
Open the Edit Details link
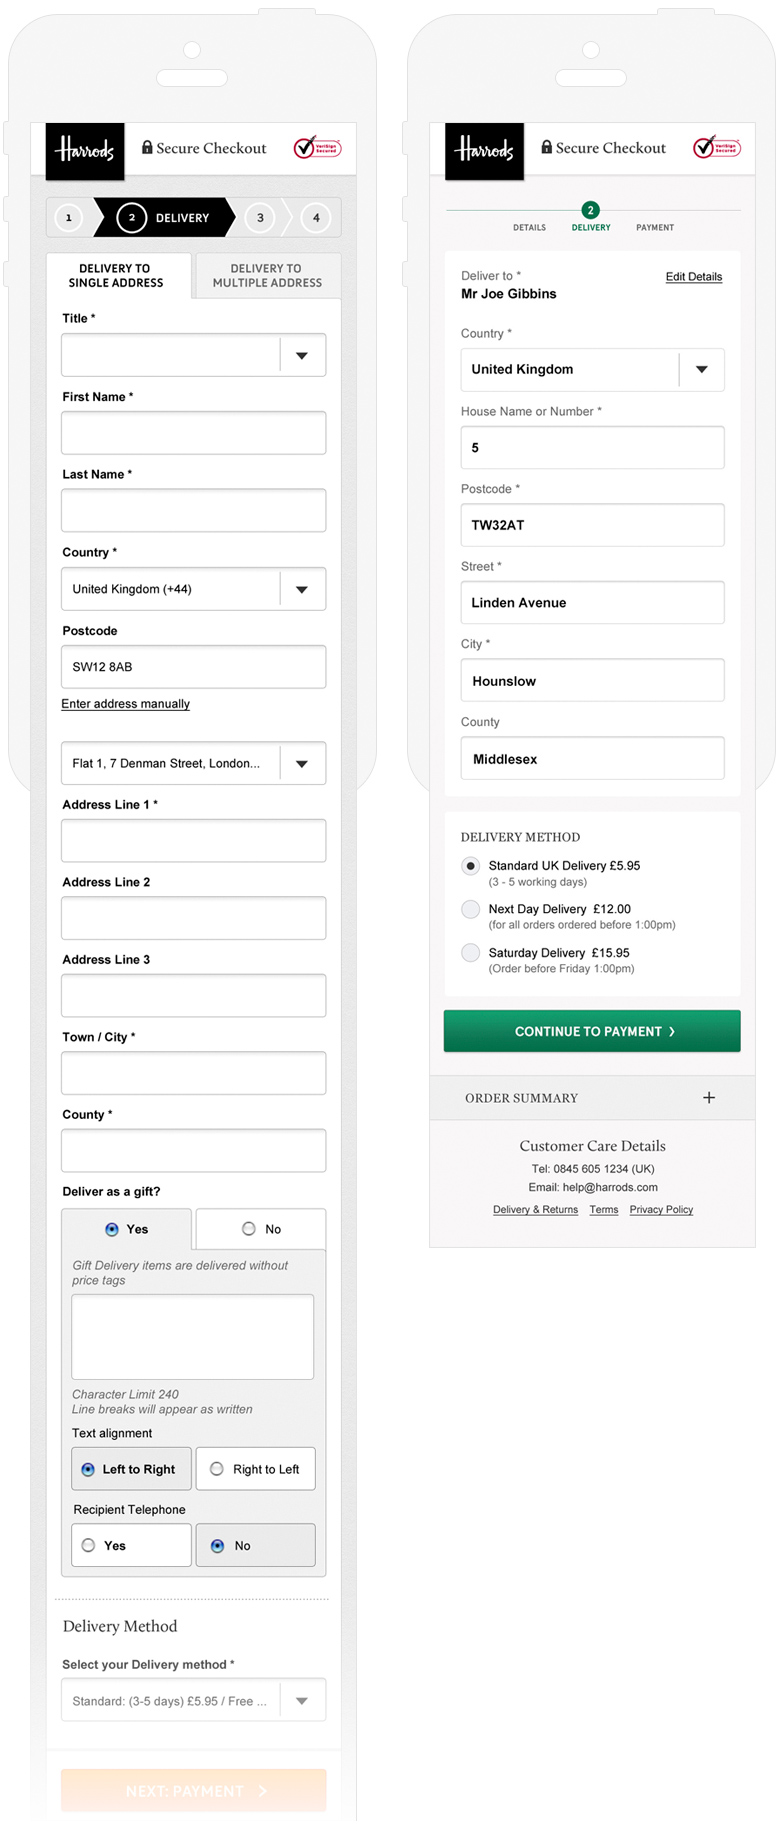(x=693, y=277)
